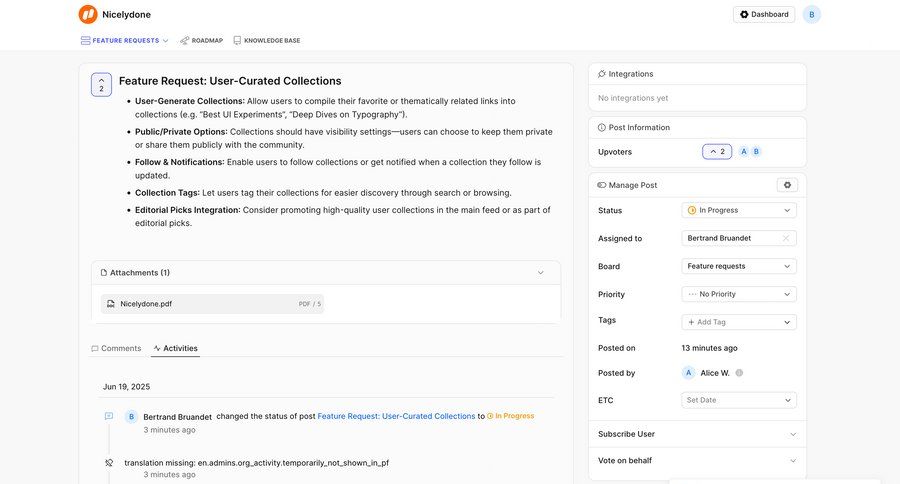Click the post title User-Curated Collections

[230, 81]
